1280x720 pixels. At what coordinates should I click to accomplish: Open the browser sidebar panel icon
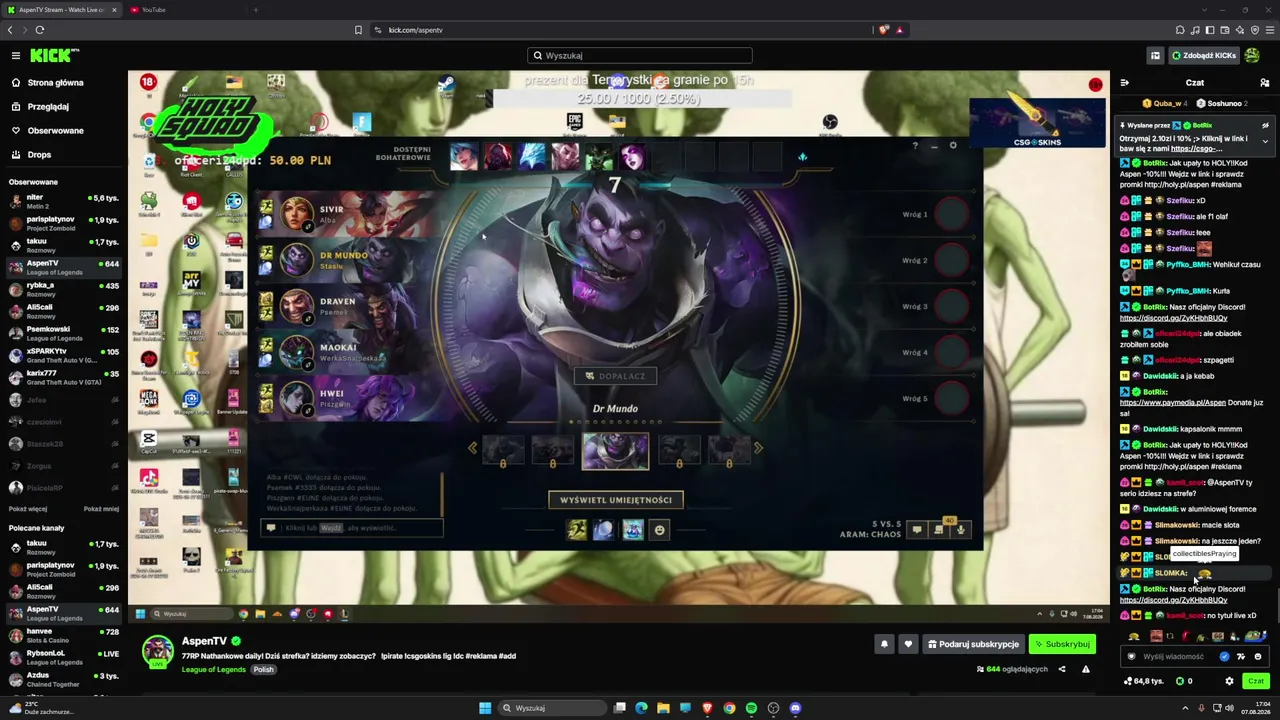point(1210,30)
